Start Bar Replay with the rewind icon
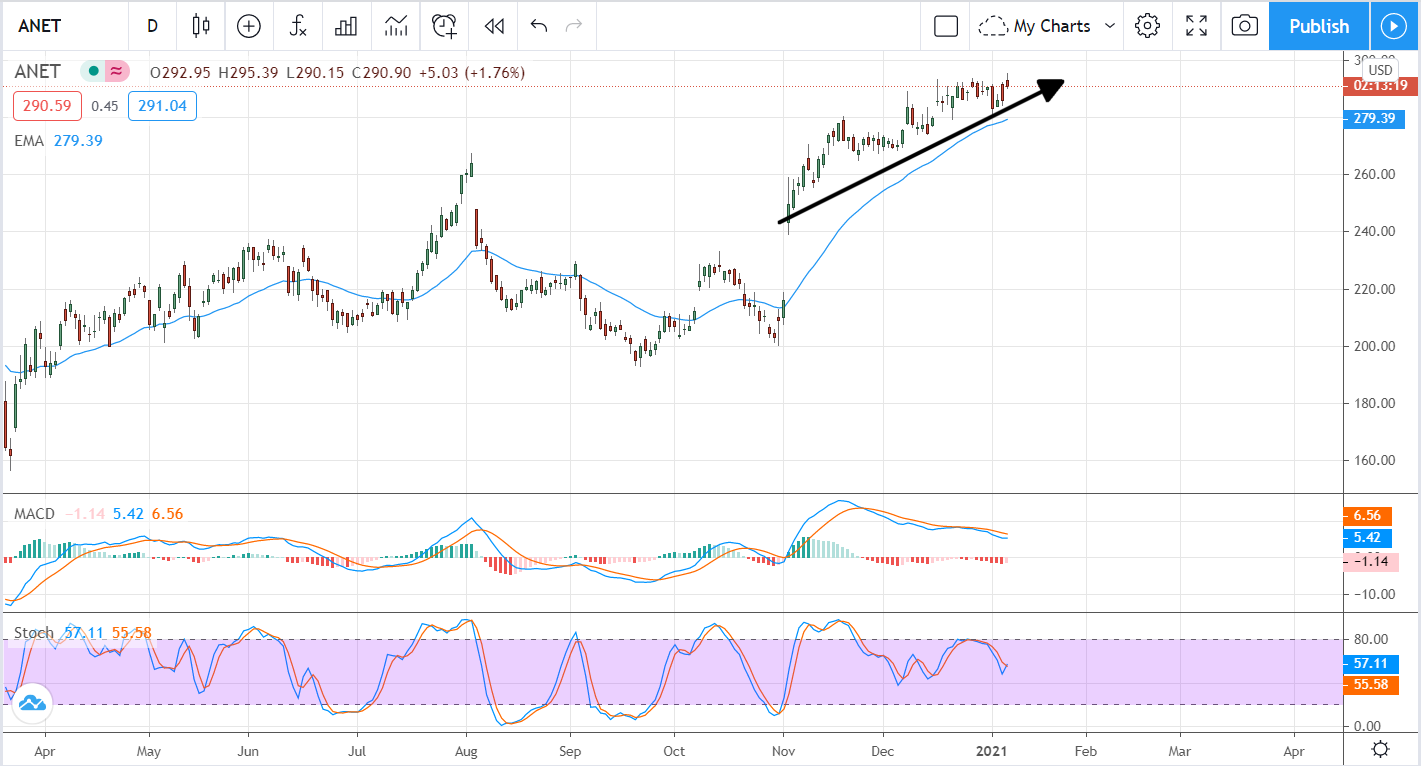 point(493,26)
